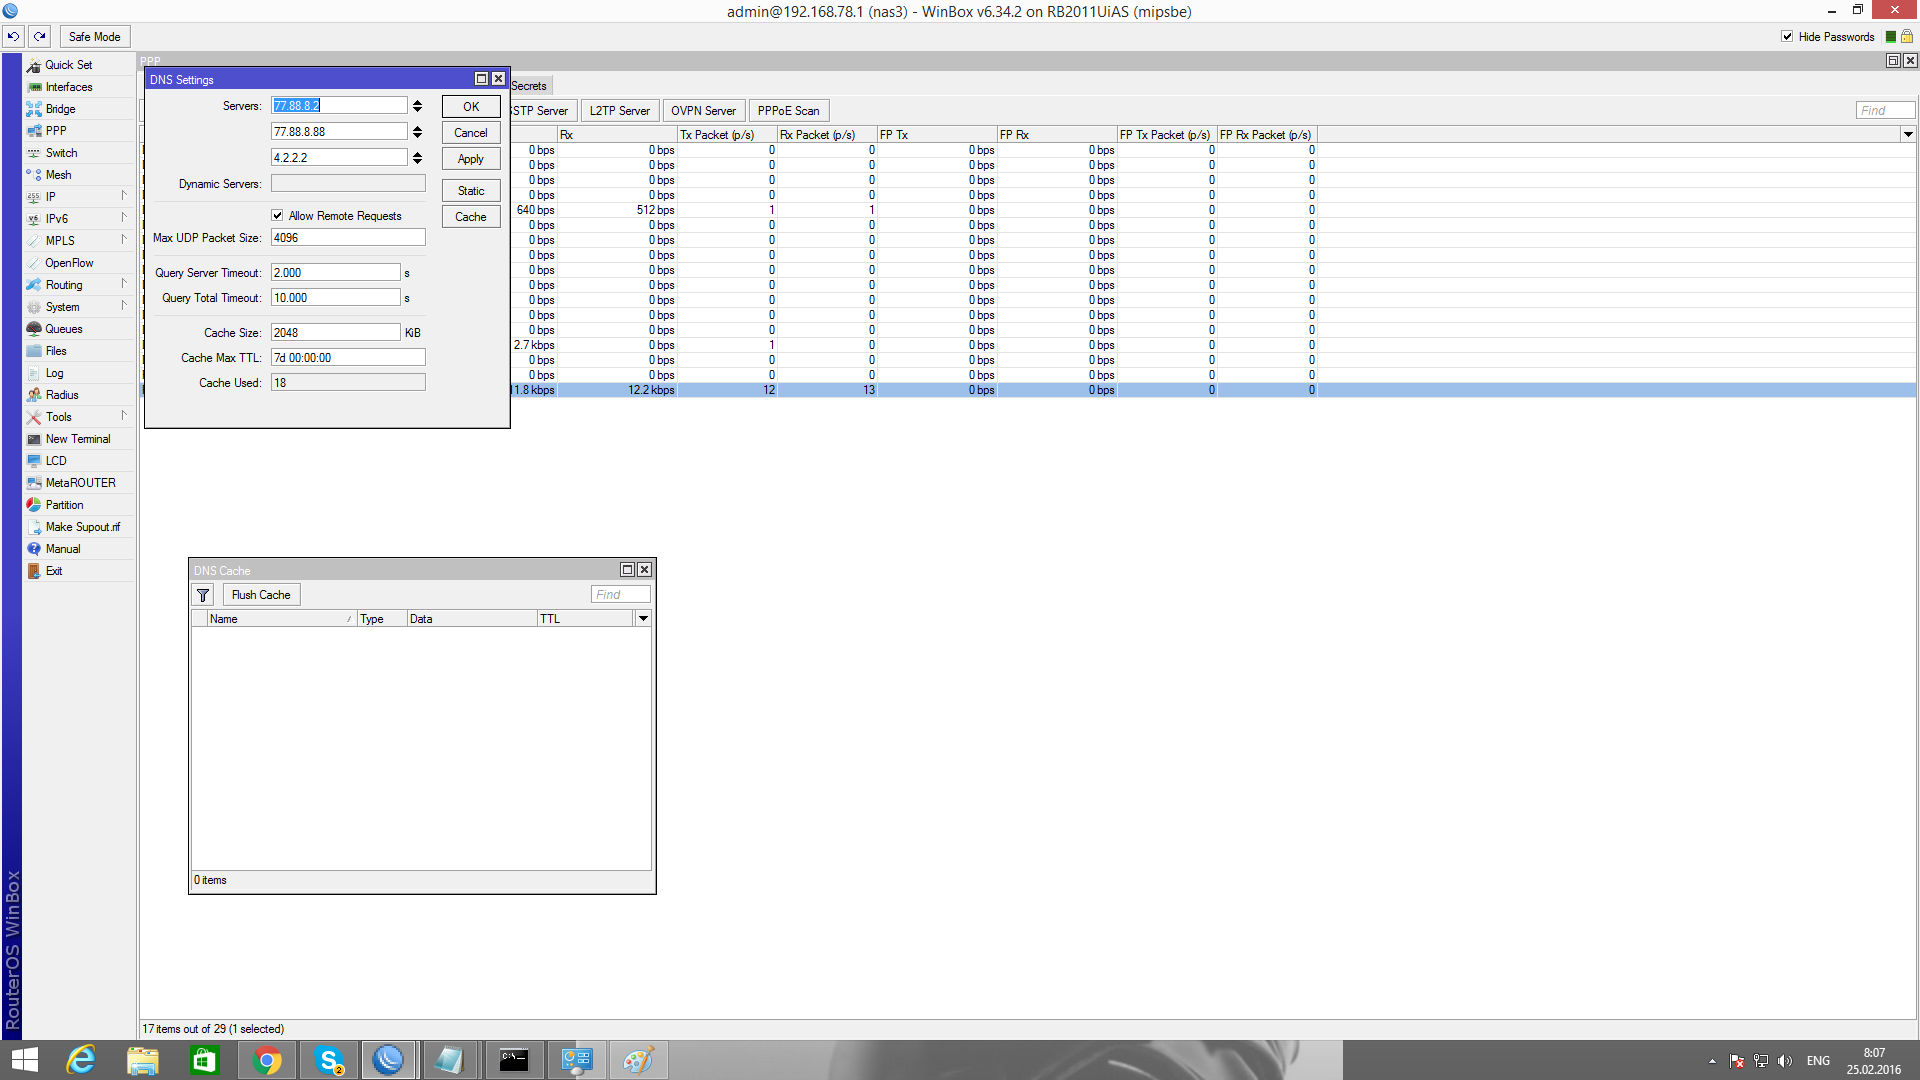Open DNS Cache column selector dropdown

(644, 619)
